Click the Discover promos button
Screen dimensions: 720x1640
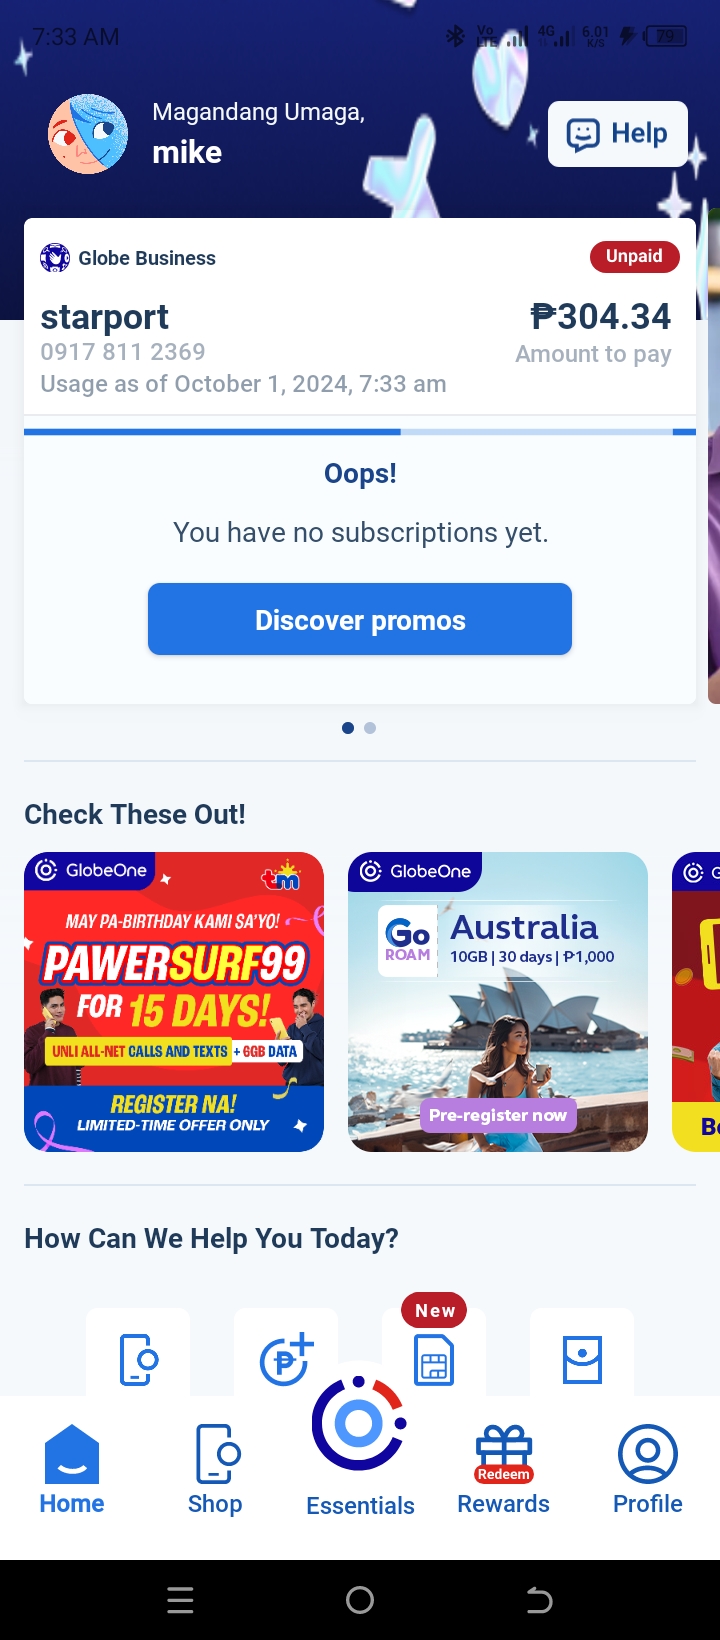[360, 619]
